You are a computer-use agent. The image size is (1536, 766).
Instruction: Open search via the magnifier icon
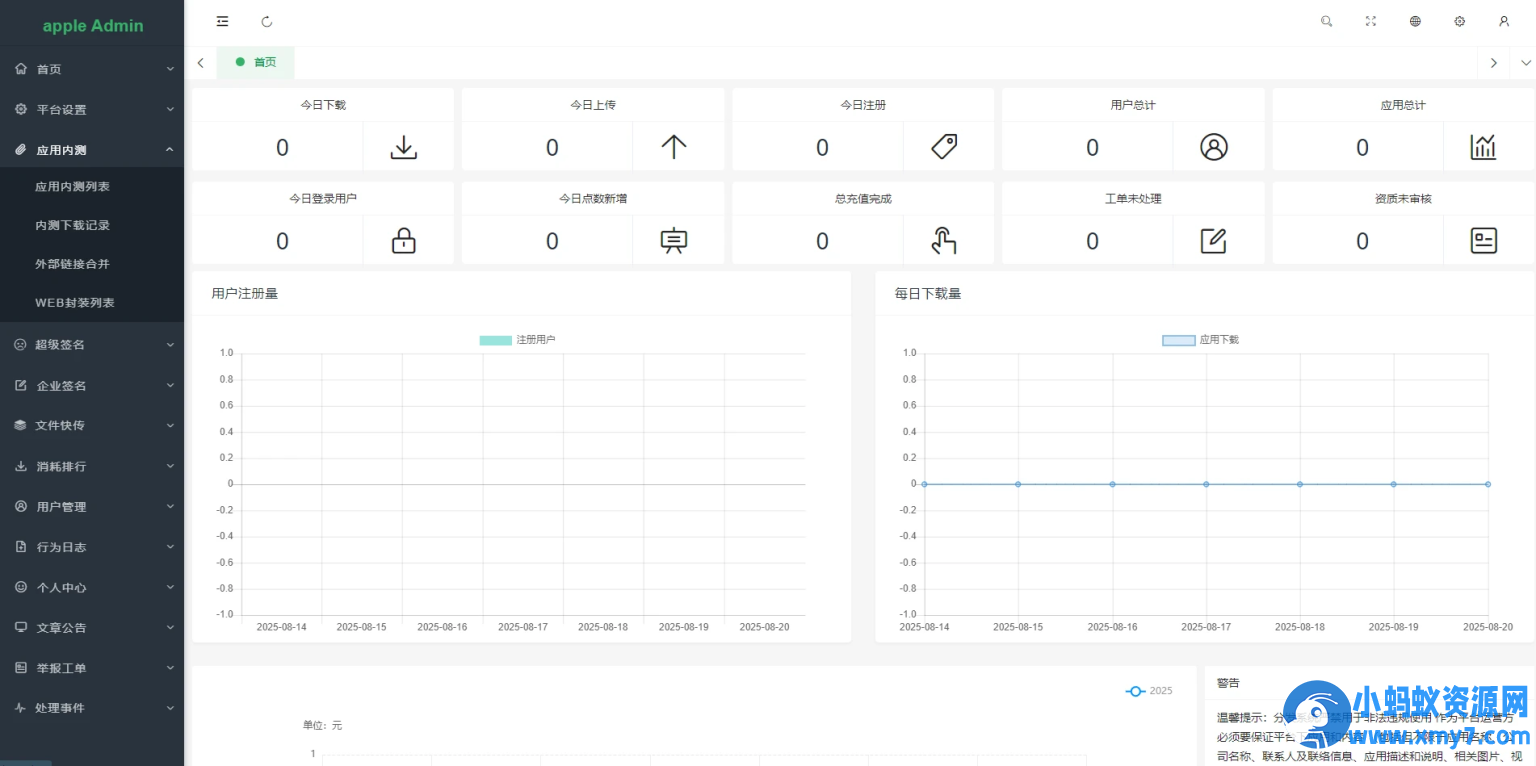1327,21
